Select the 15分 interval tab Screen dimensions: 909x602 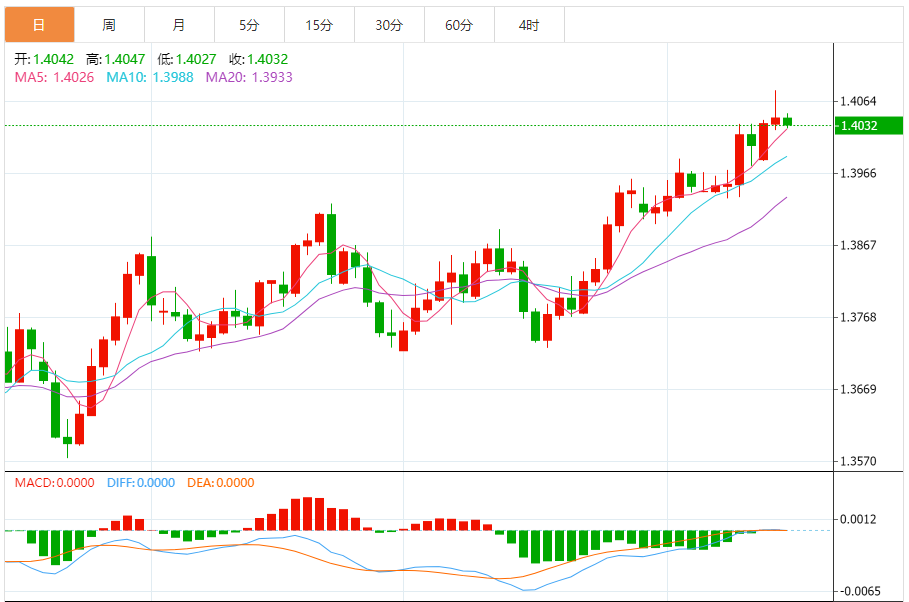pos(319,25)
